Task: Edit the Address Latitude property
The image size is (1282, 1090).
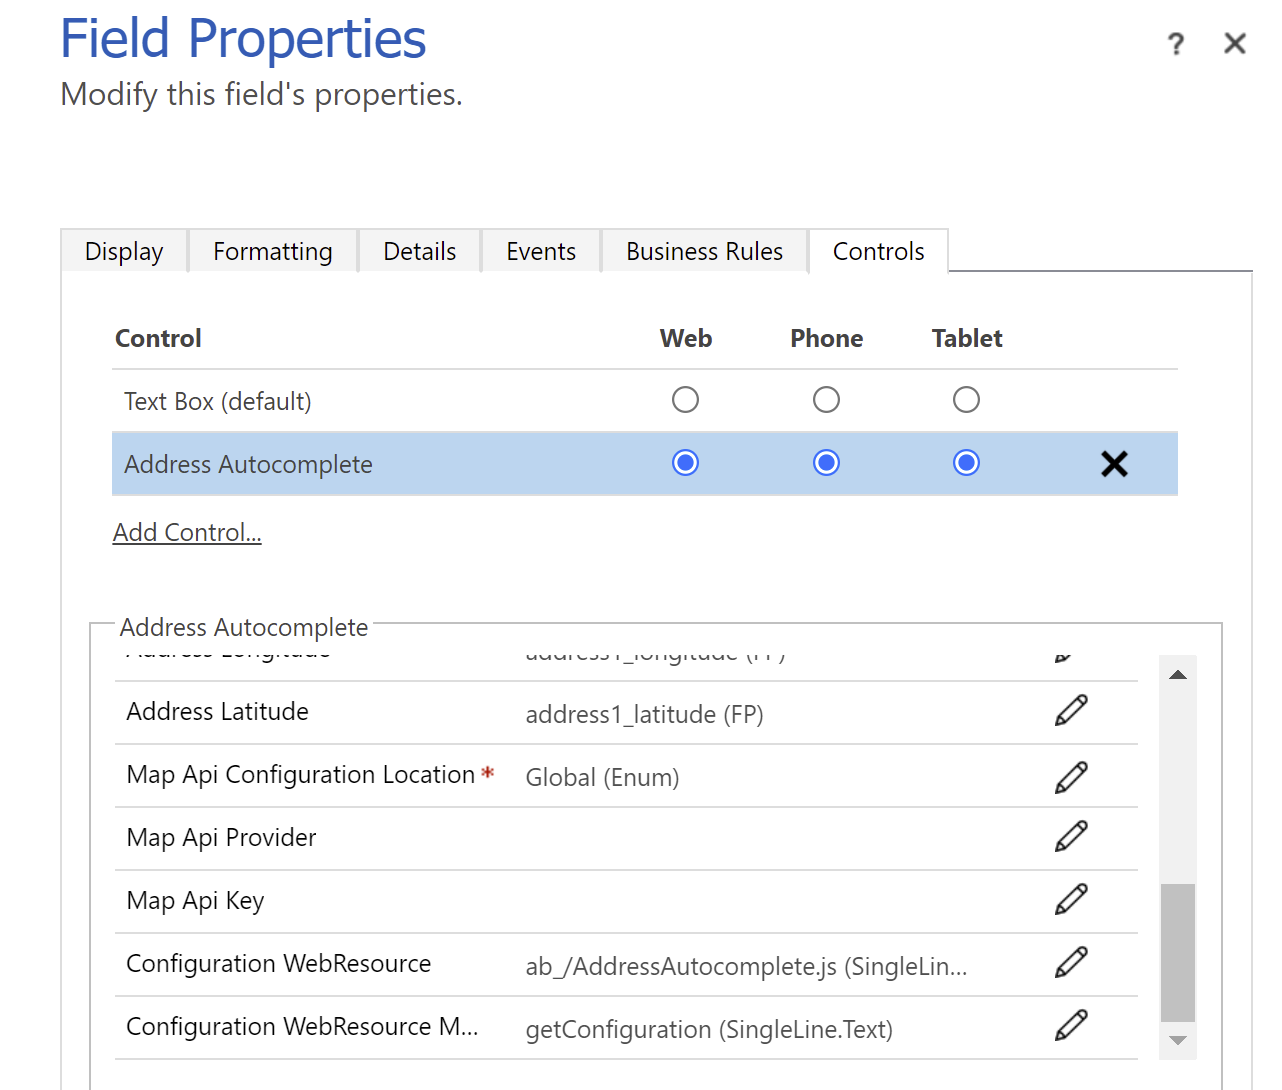Action: 1071,711
